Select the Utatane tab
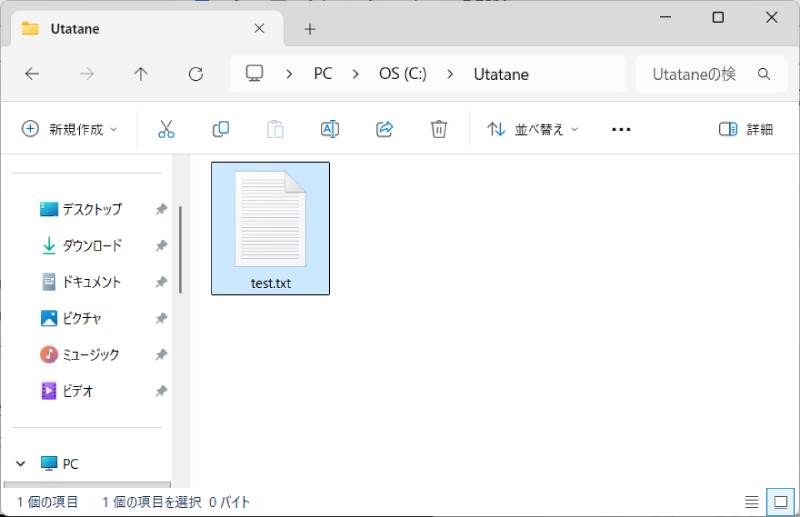Viewport: 800px width, 517px height. 147,29
